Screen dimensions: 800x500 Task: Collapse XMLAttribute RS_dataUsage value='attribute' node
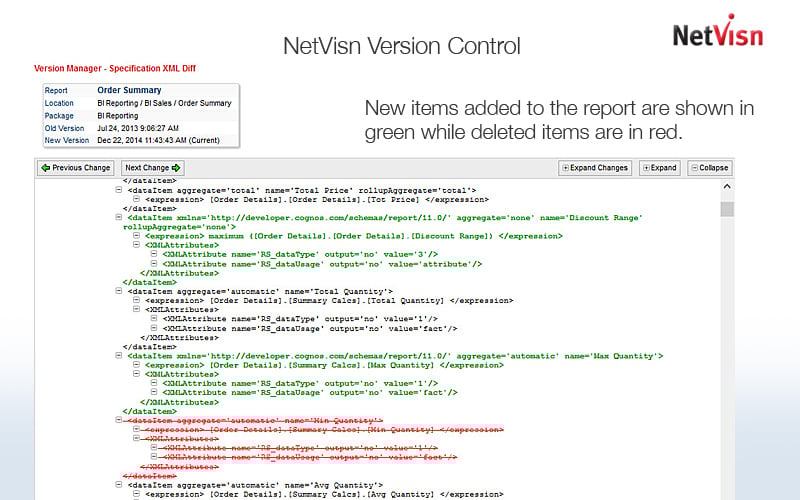pos(154,263)
